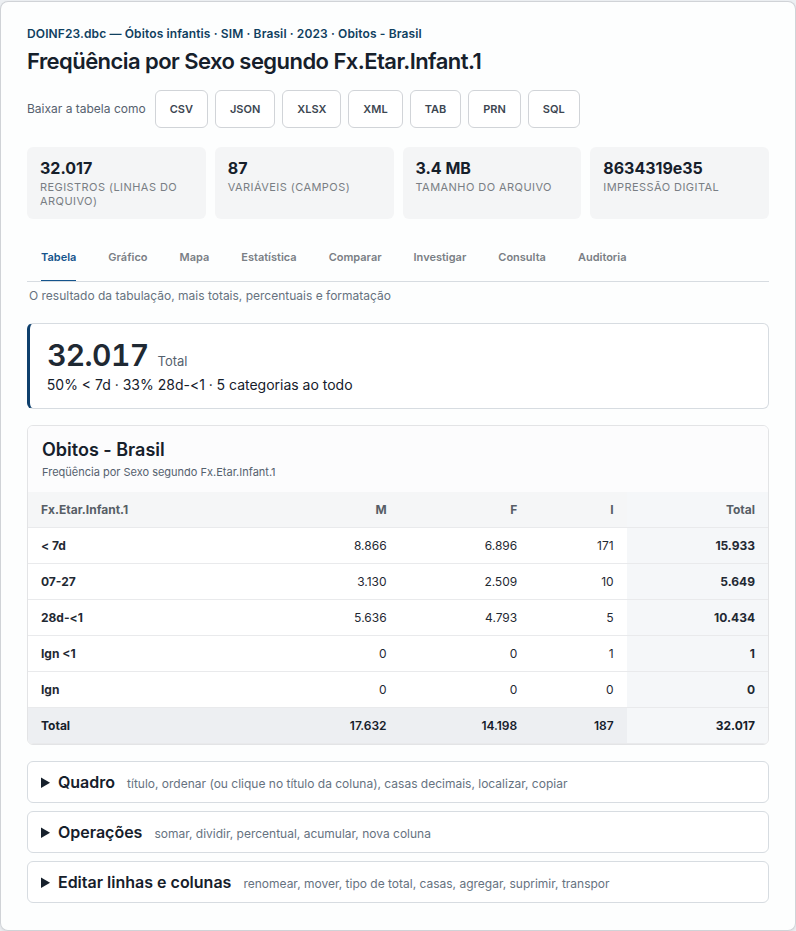The height and width of the screenshot is (931, 796).
Task: Sort by the Total column header
Action: coord(740,509)
